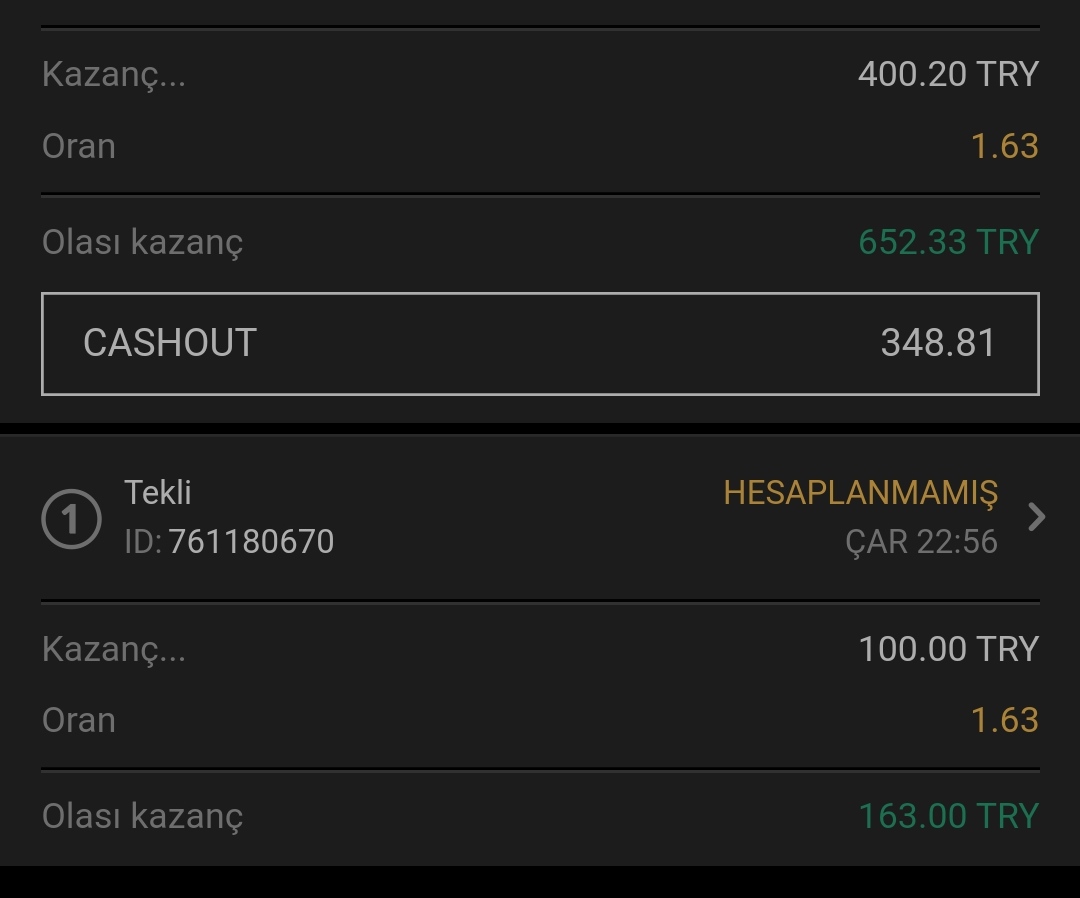Tap the 400.20 TRY stake amount
This screenshot has width=1080, height=898.
948,74
